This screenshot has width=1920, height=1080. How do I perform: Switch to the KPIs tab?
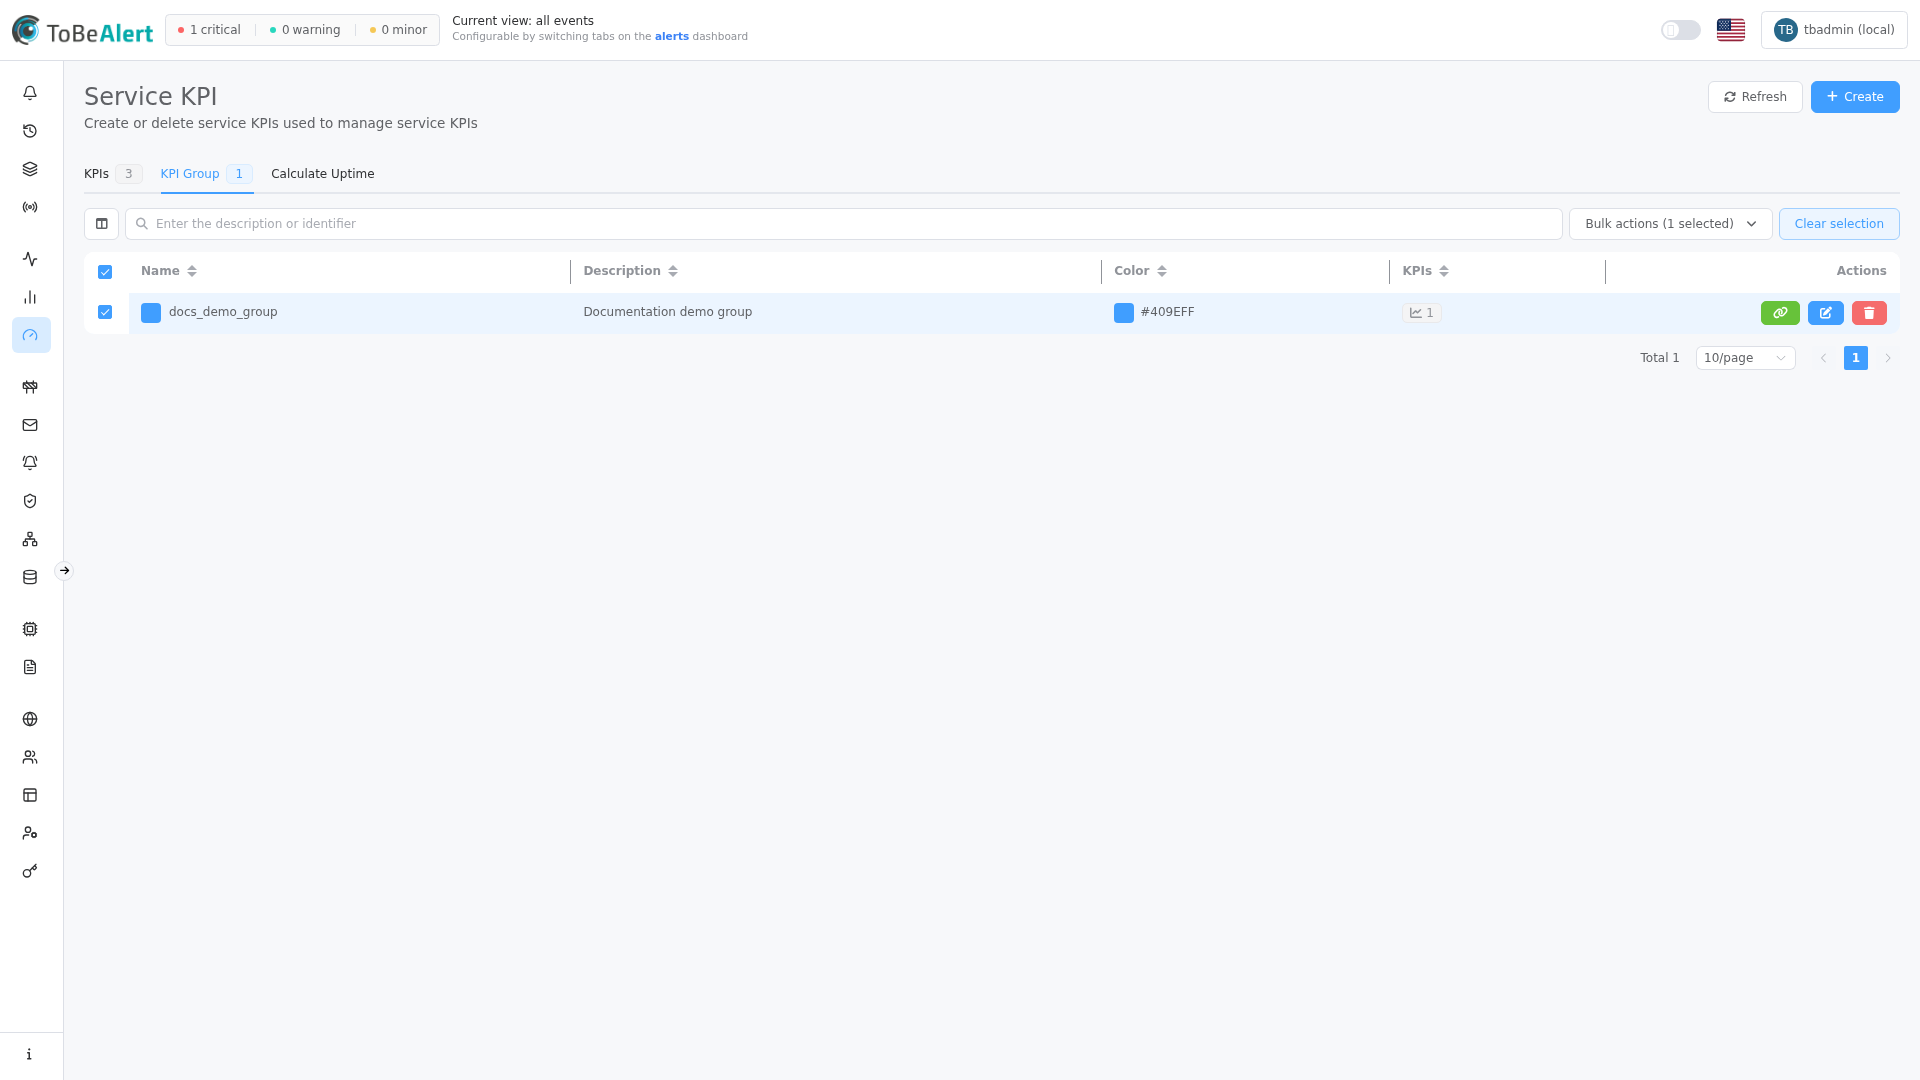point(112,174)
